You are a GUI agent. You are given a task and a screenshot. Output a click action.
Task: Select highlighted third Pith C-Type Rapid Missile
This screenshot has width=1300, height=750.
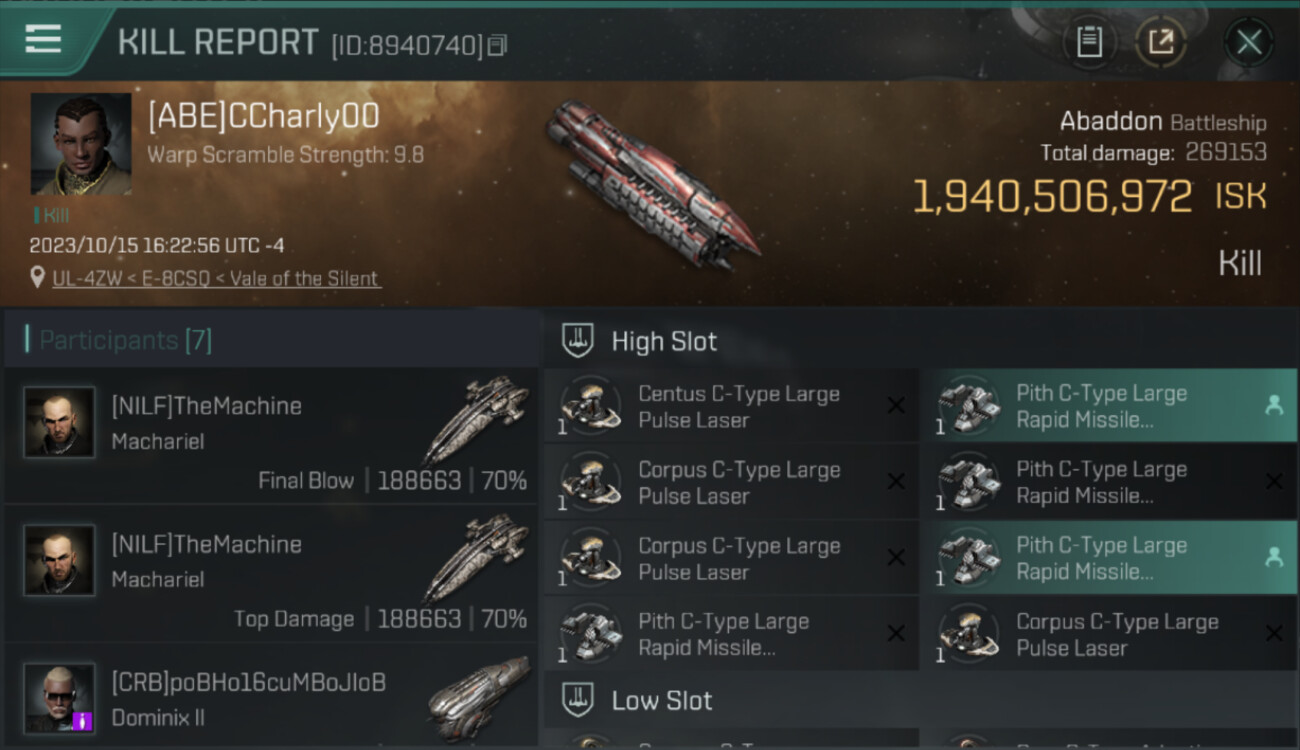[x=1109, y=558]
